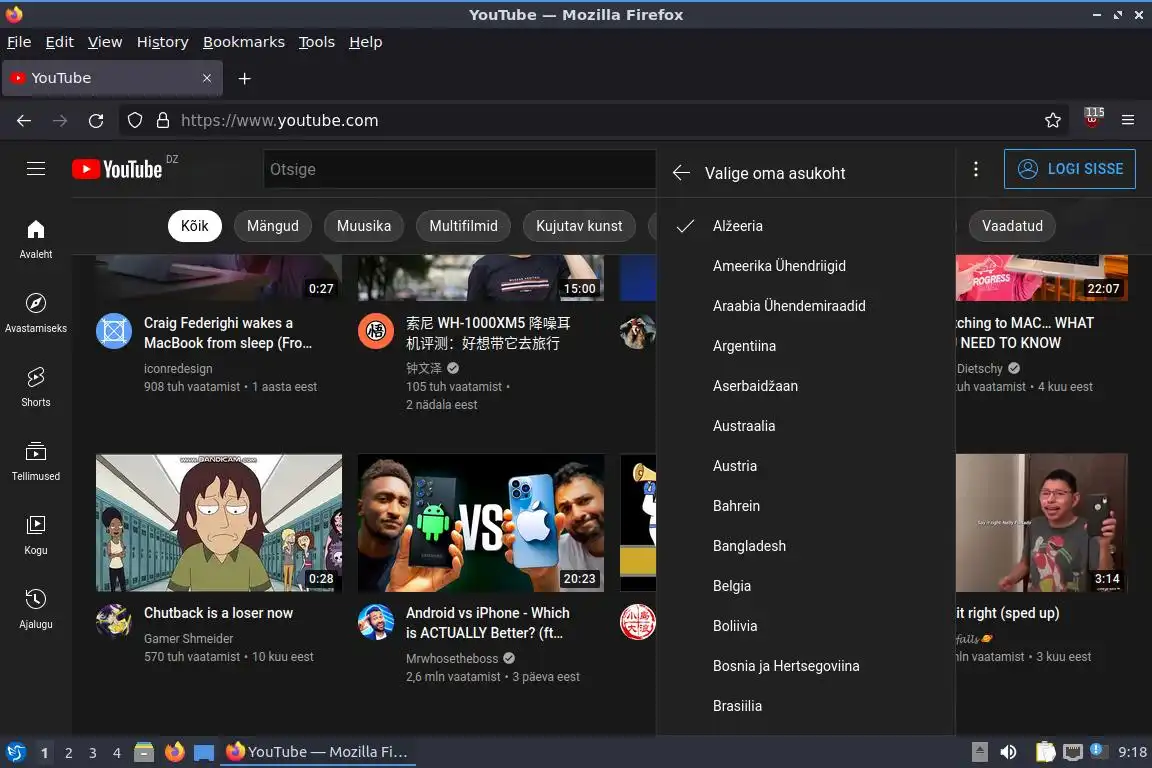Screen dimensions: 1152x768
Task: Open Kogu library in sidebar
Action: [35, 535]
